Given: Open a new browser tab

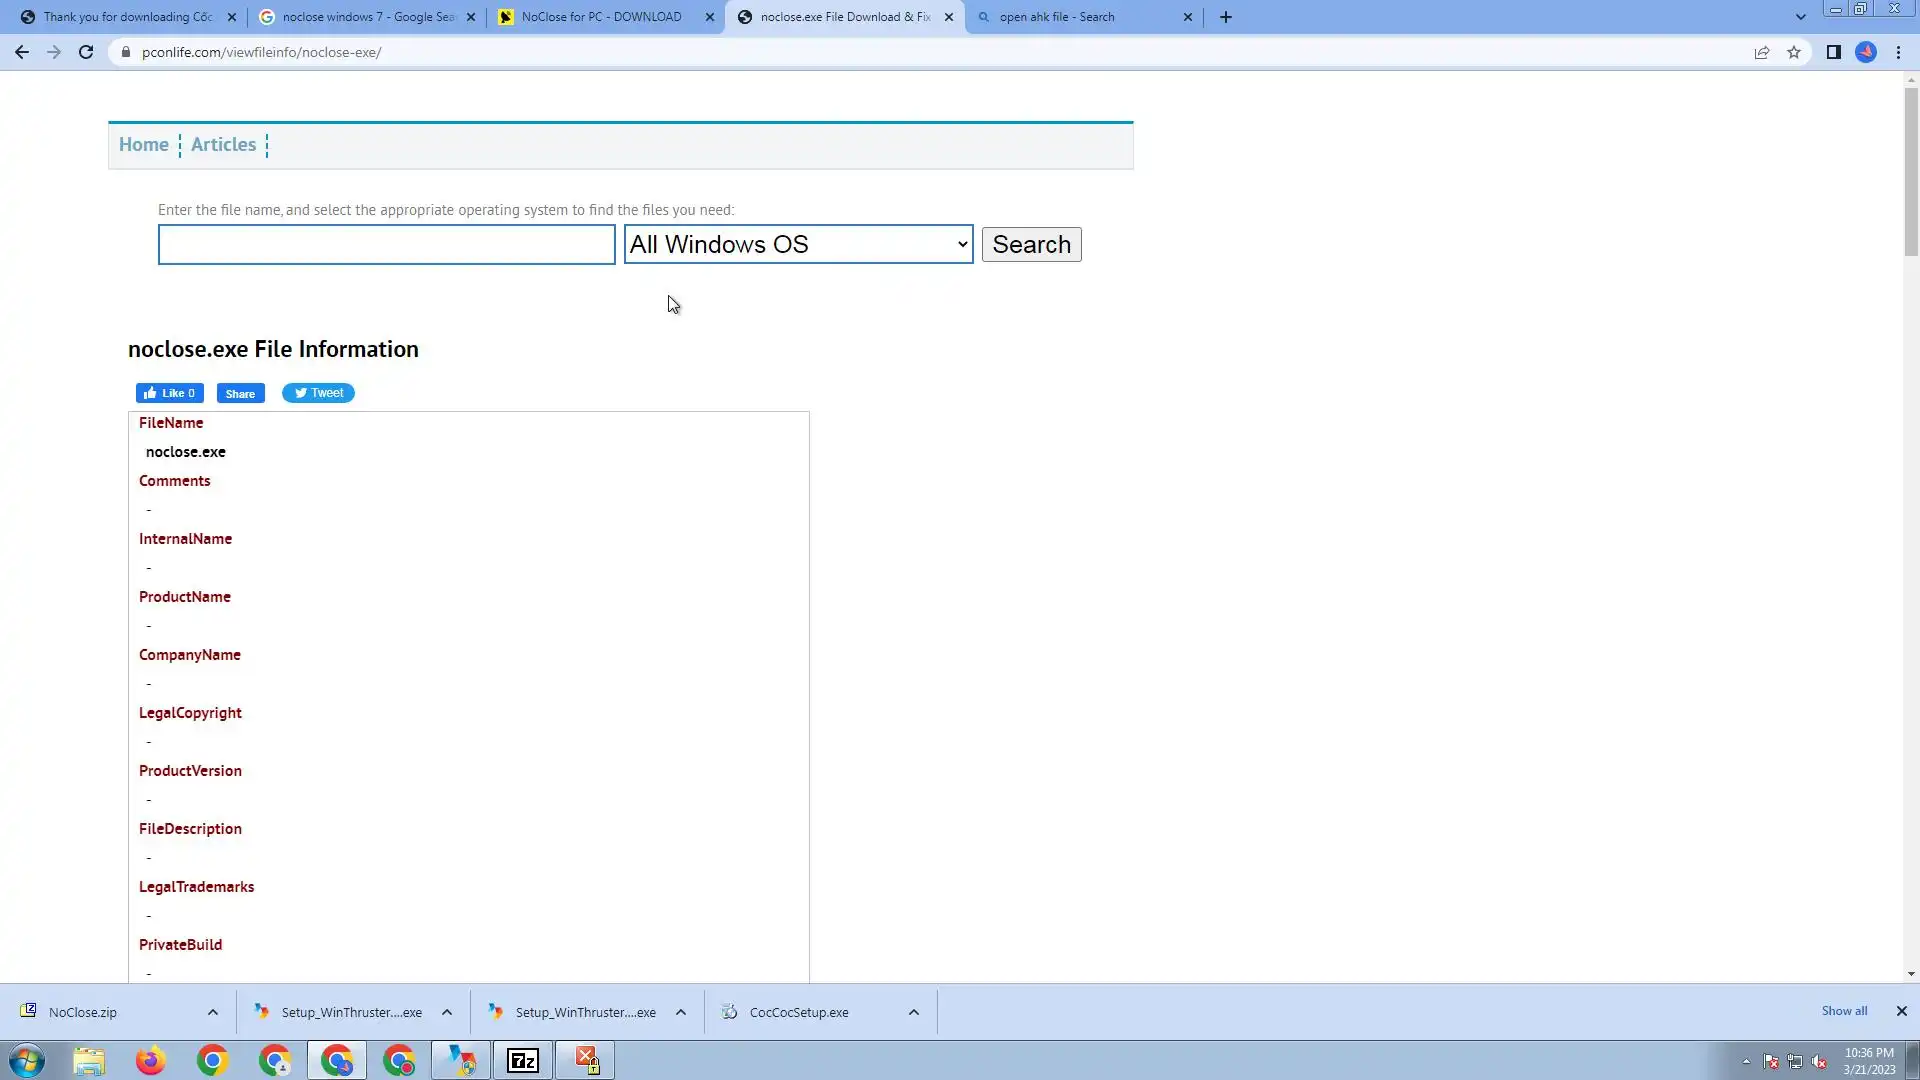Looking at the screenshot, I should coord(1226,17).
